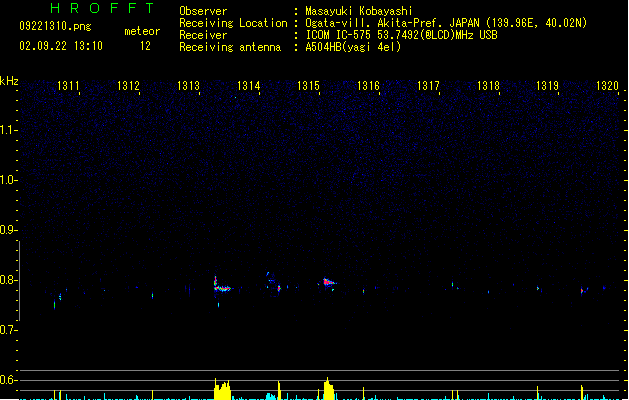Click the 0.6 kHz frequency label

(x=8, y=380)
